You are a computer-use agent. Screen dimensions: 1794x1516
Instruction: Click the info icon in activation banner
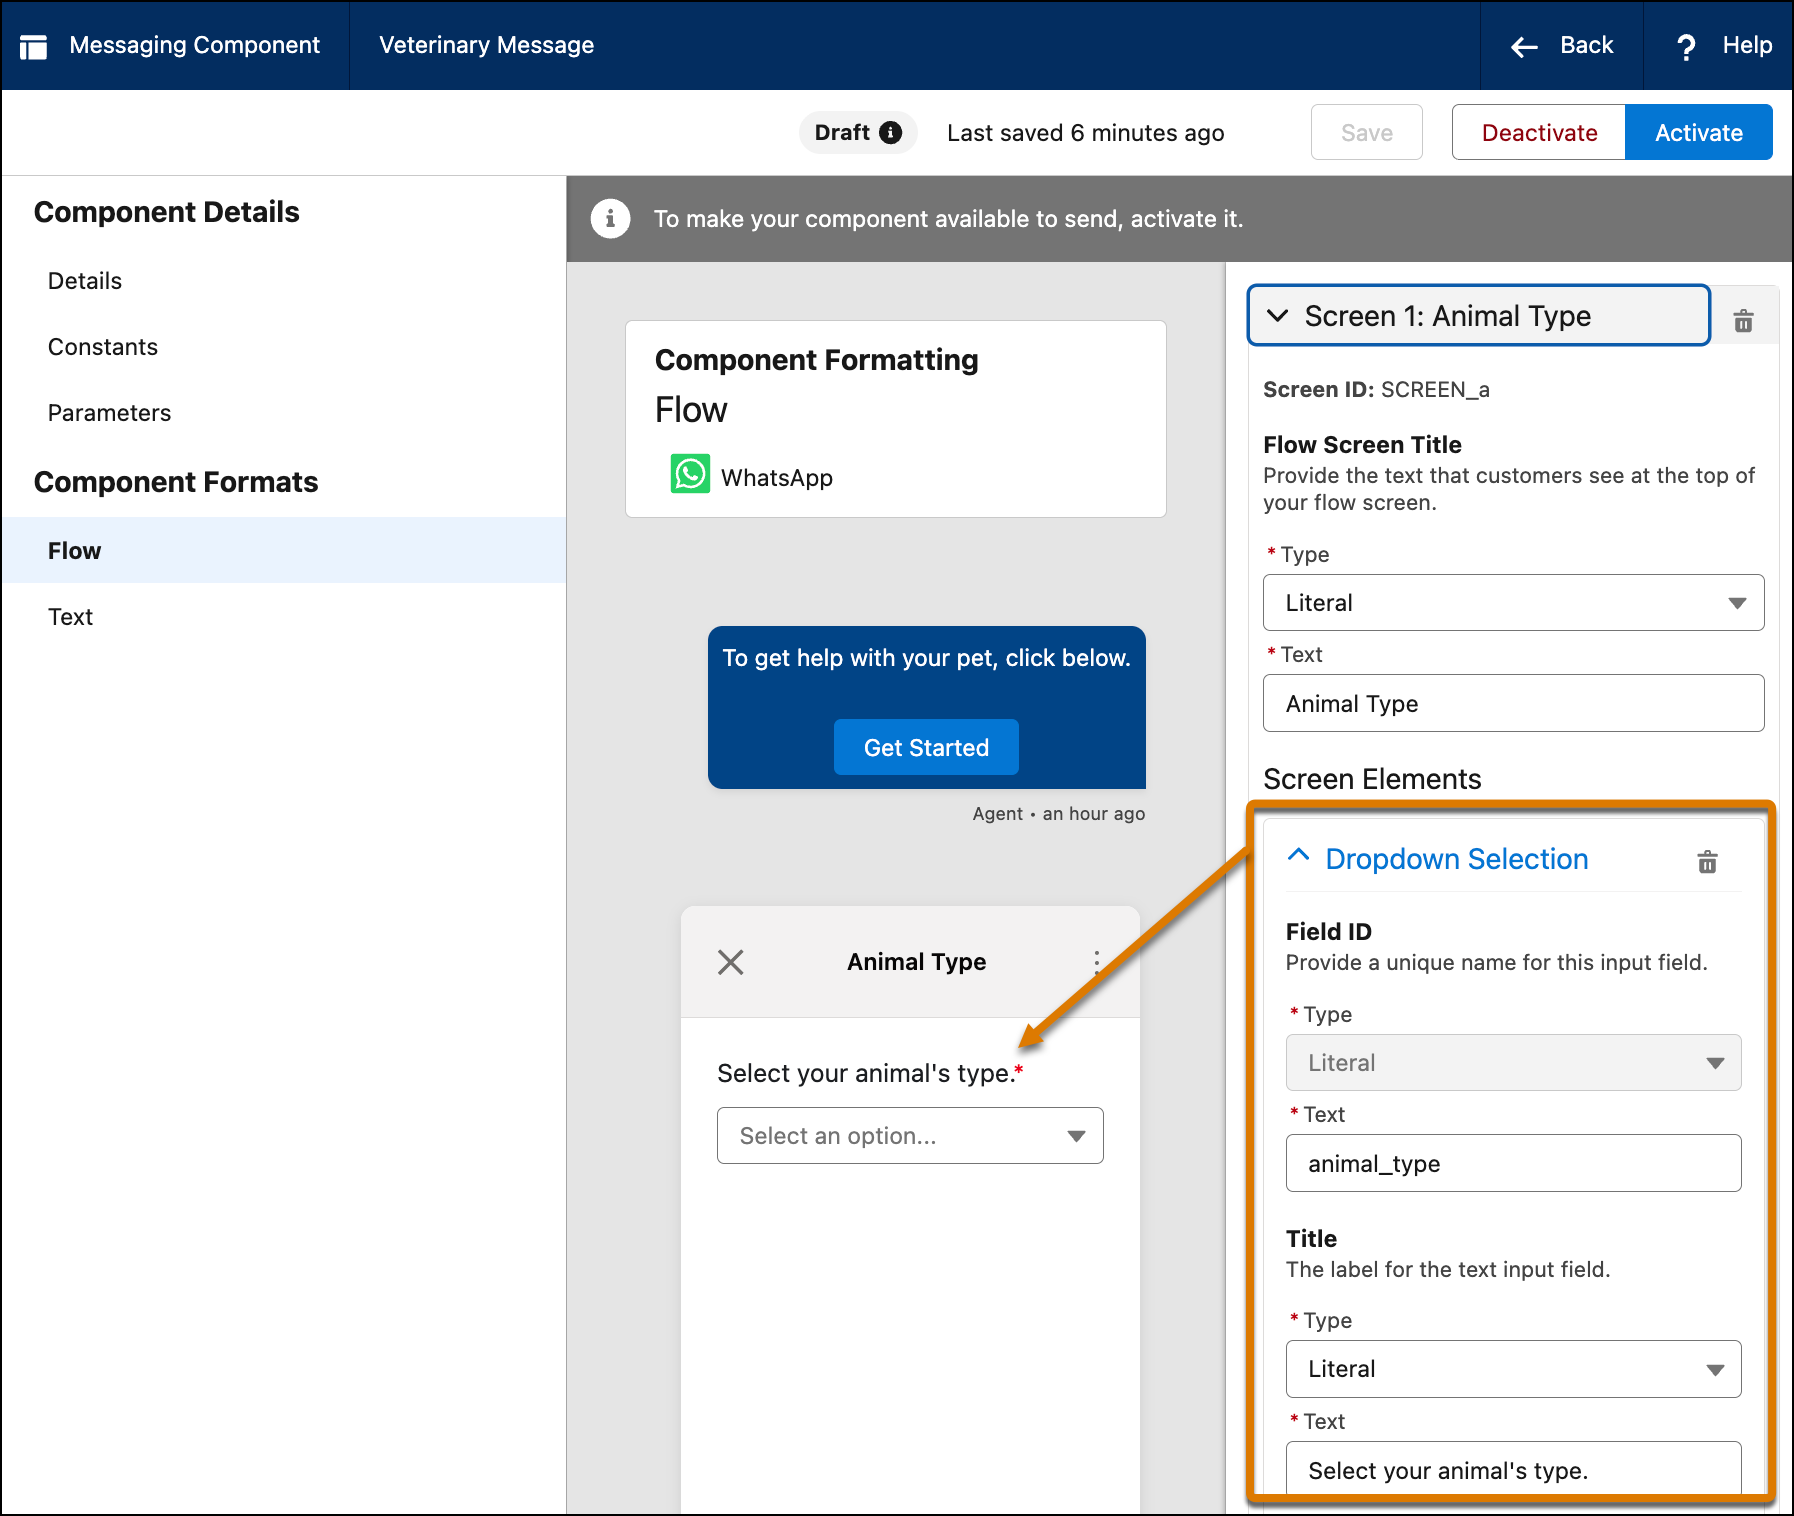(x=610, y=218)
